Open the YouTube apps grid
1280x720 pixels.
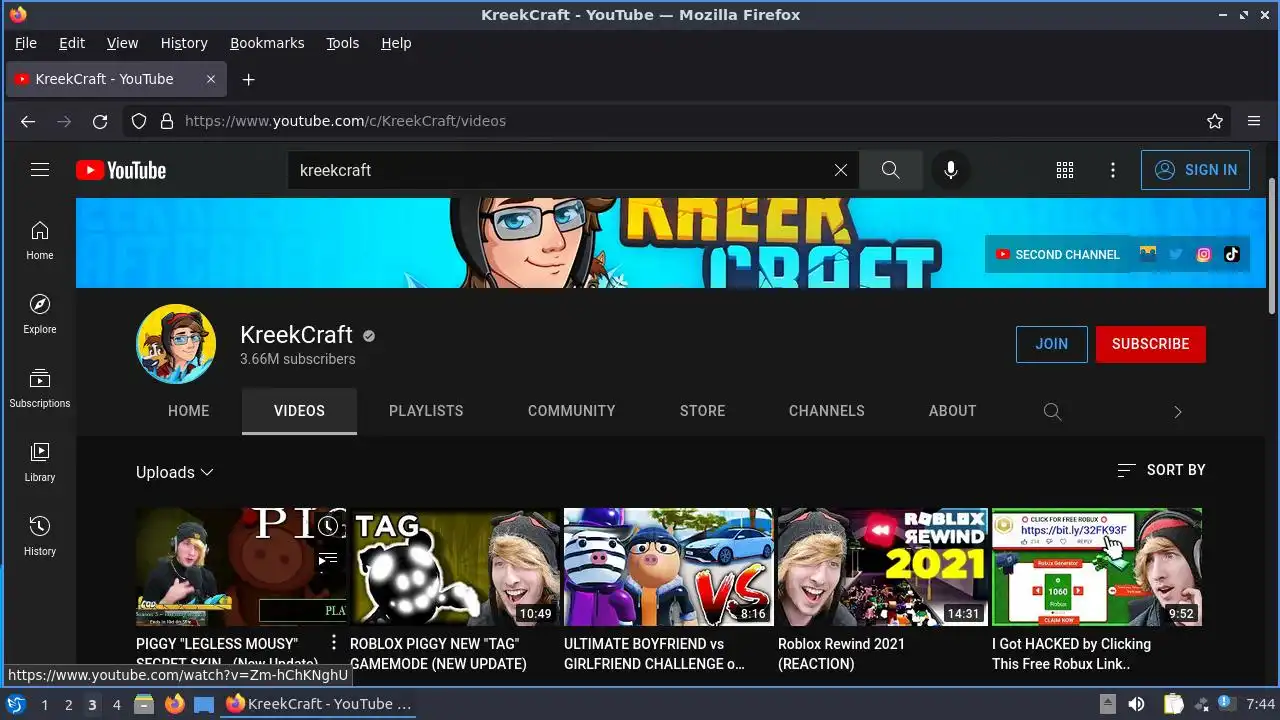(1065, 170)
